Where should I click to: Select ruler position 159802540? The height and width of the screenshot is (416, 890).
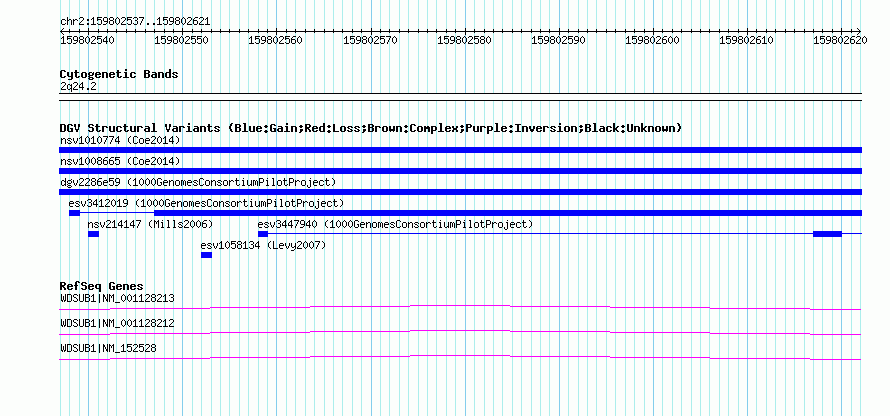coord(87,40)
